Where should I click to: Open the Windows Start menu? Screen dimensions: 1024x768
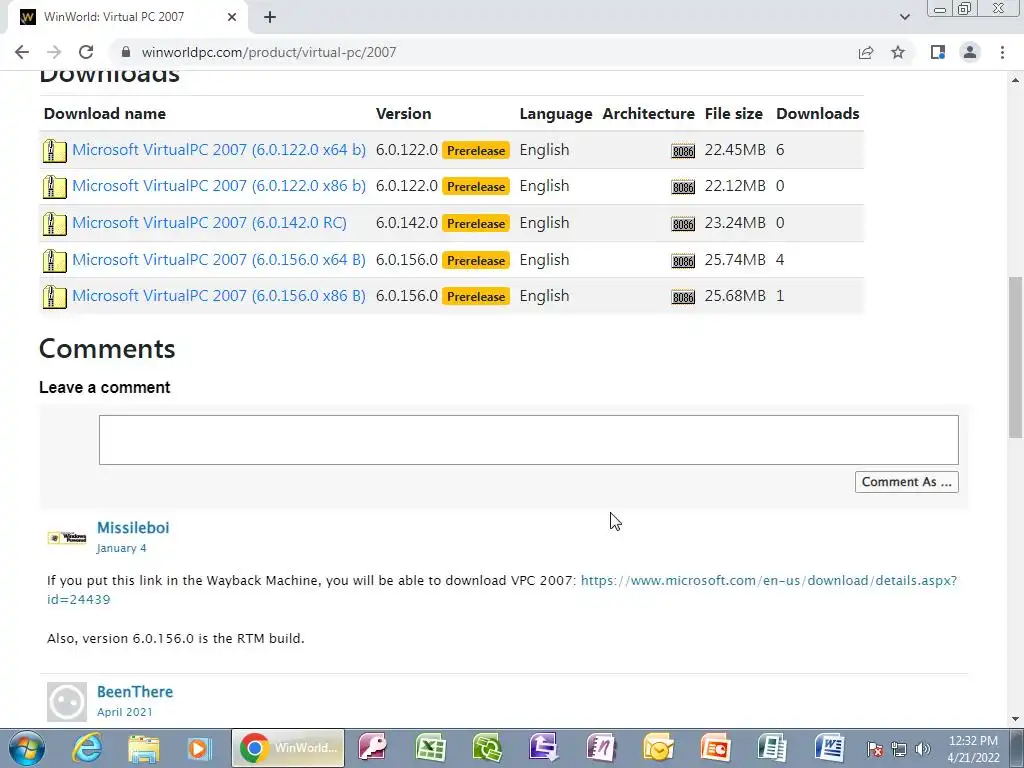(26, 748)
